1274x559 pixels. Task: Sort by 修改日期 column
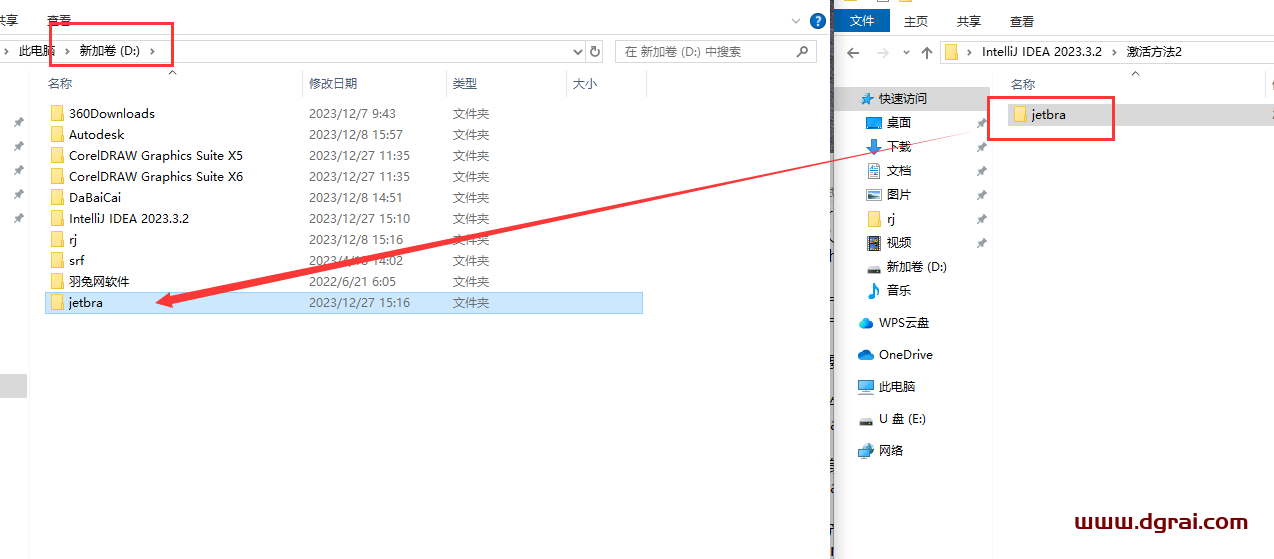(333, 84)
